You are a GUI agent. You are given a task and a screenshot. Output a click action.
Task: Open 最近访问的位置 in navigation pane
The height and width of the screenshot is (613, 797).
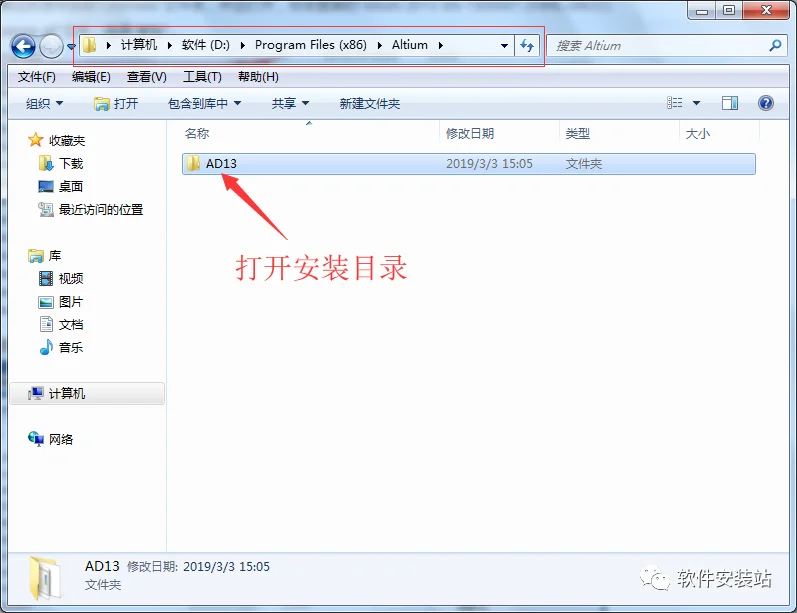pos(101,209)
